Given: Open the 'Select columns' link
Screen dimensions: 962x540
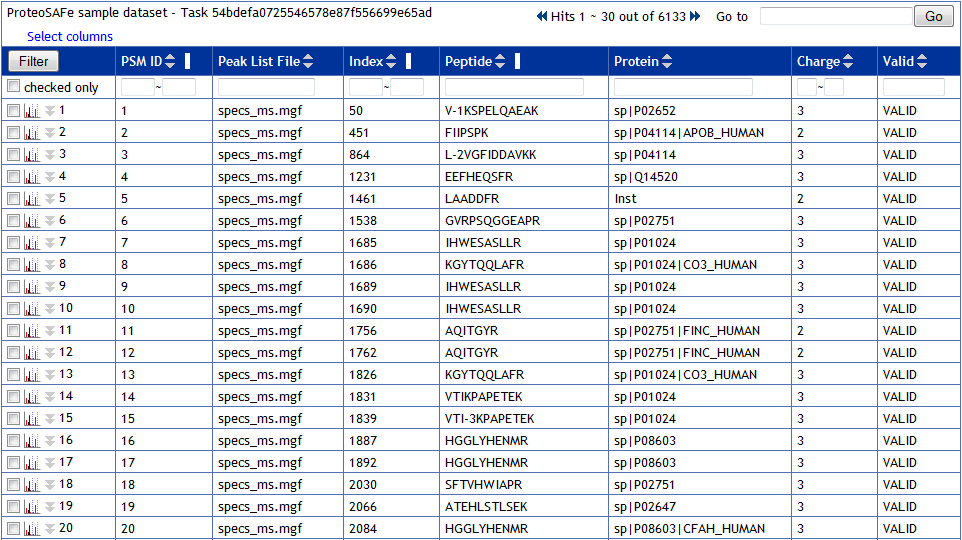Looking at the screenshot, I should click(70, 36).
